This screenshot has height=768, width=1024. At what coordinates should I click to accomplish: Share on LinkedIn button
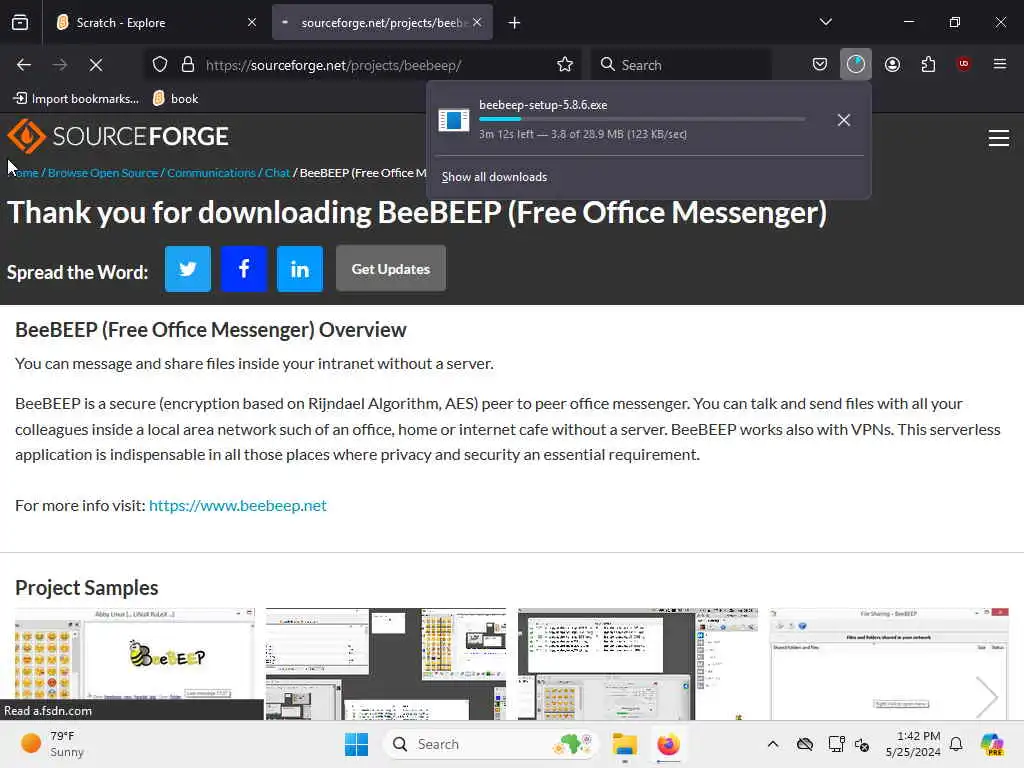pos(300,269)
